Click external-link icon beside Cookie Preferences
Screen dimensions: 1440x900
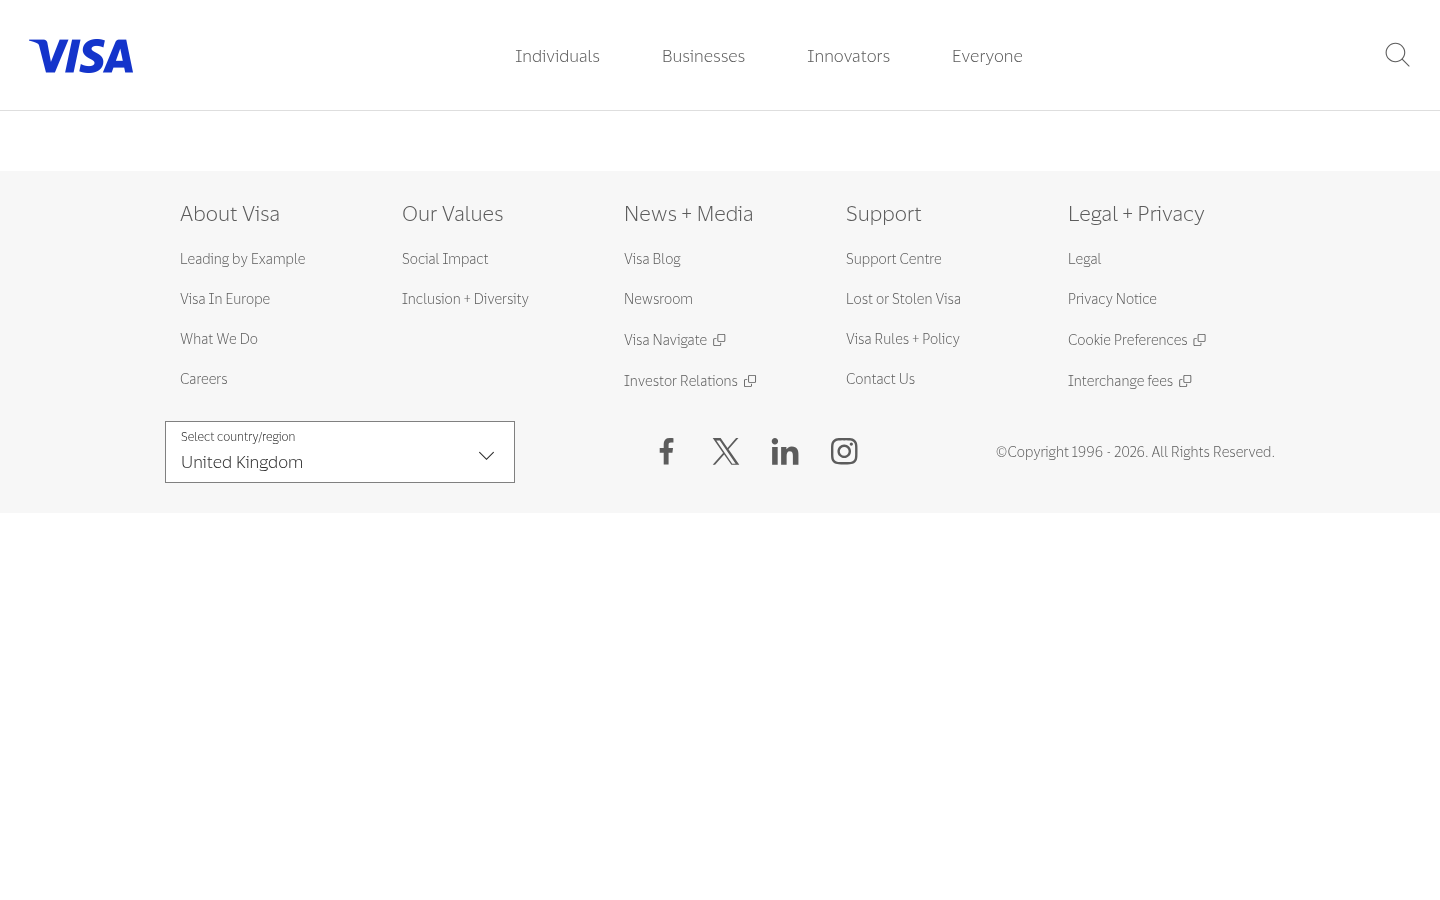coord(1200,340)
